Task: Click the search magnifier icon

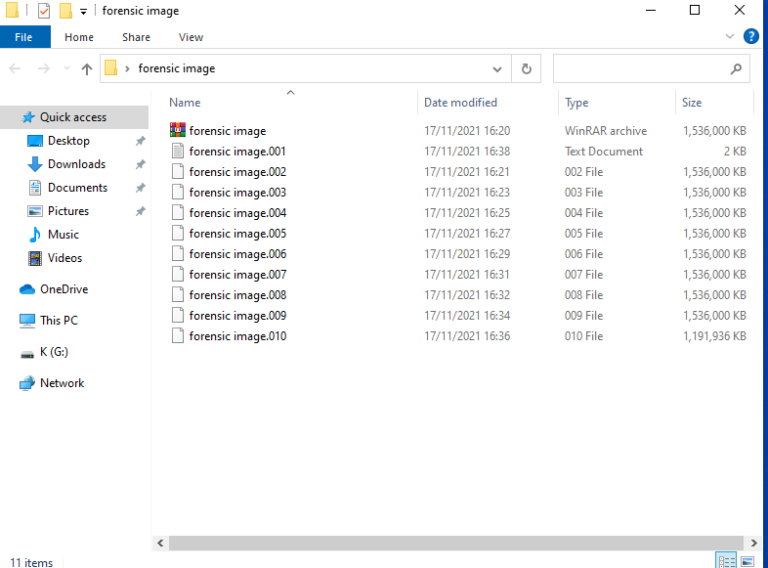Action: [736, 69]
